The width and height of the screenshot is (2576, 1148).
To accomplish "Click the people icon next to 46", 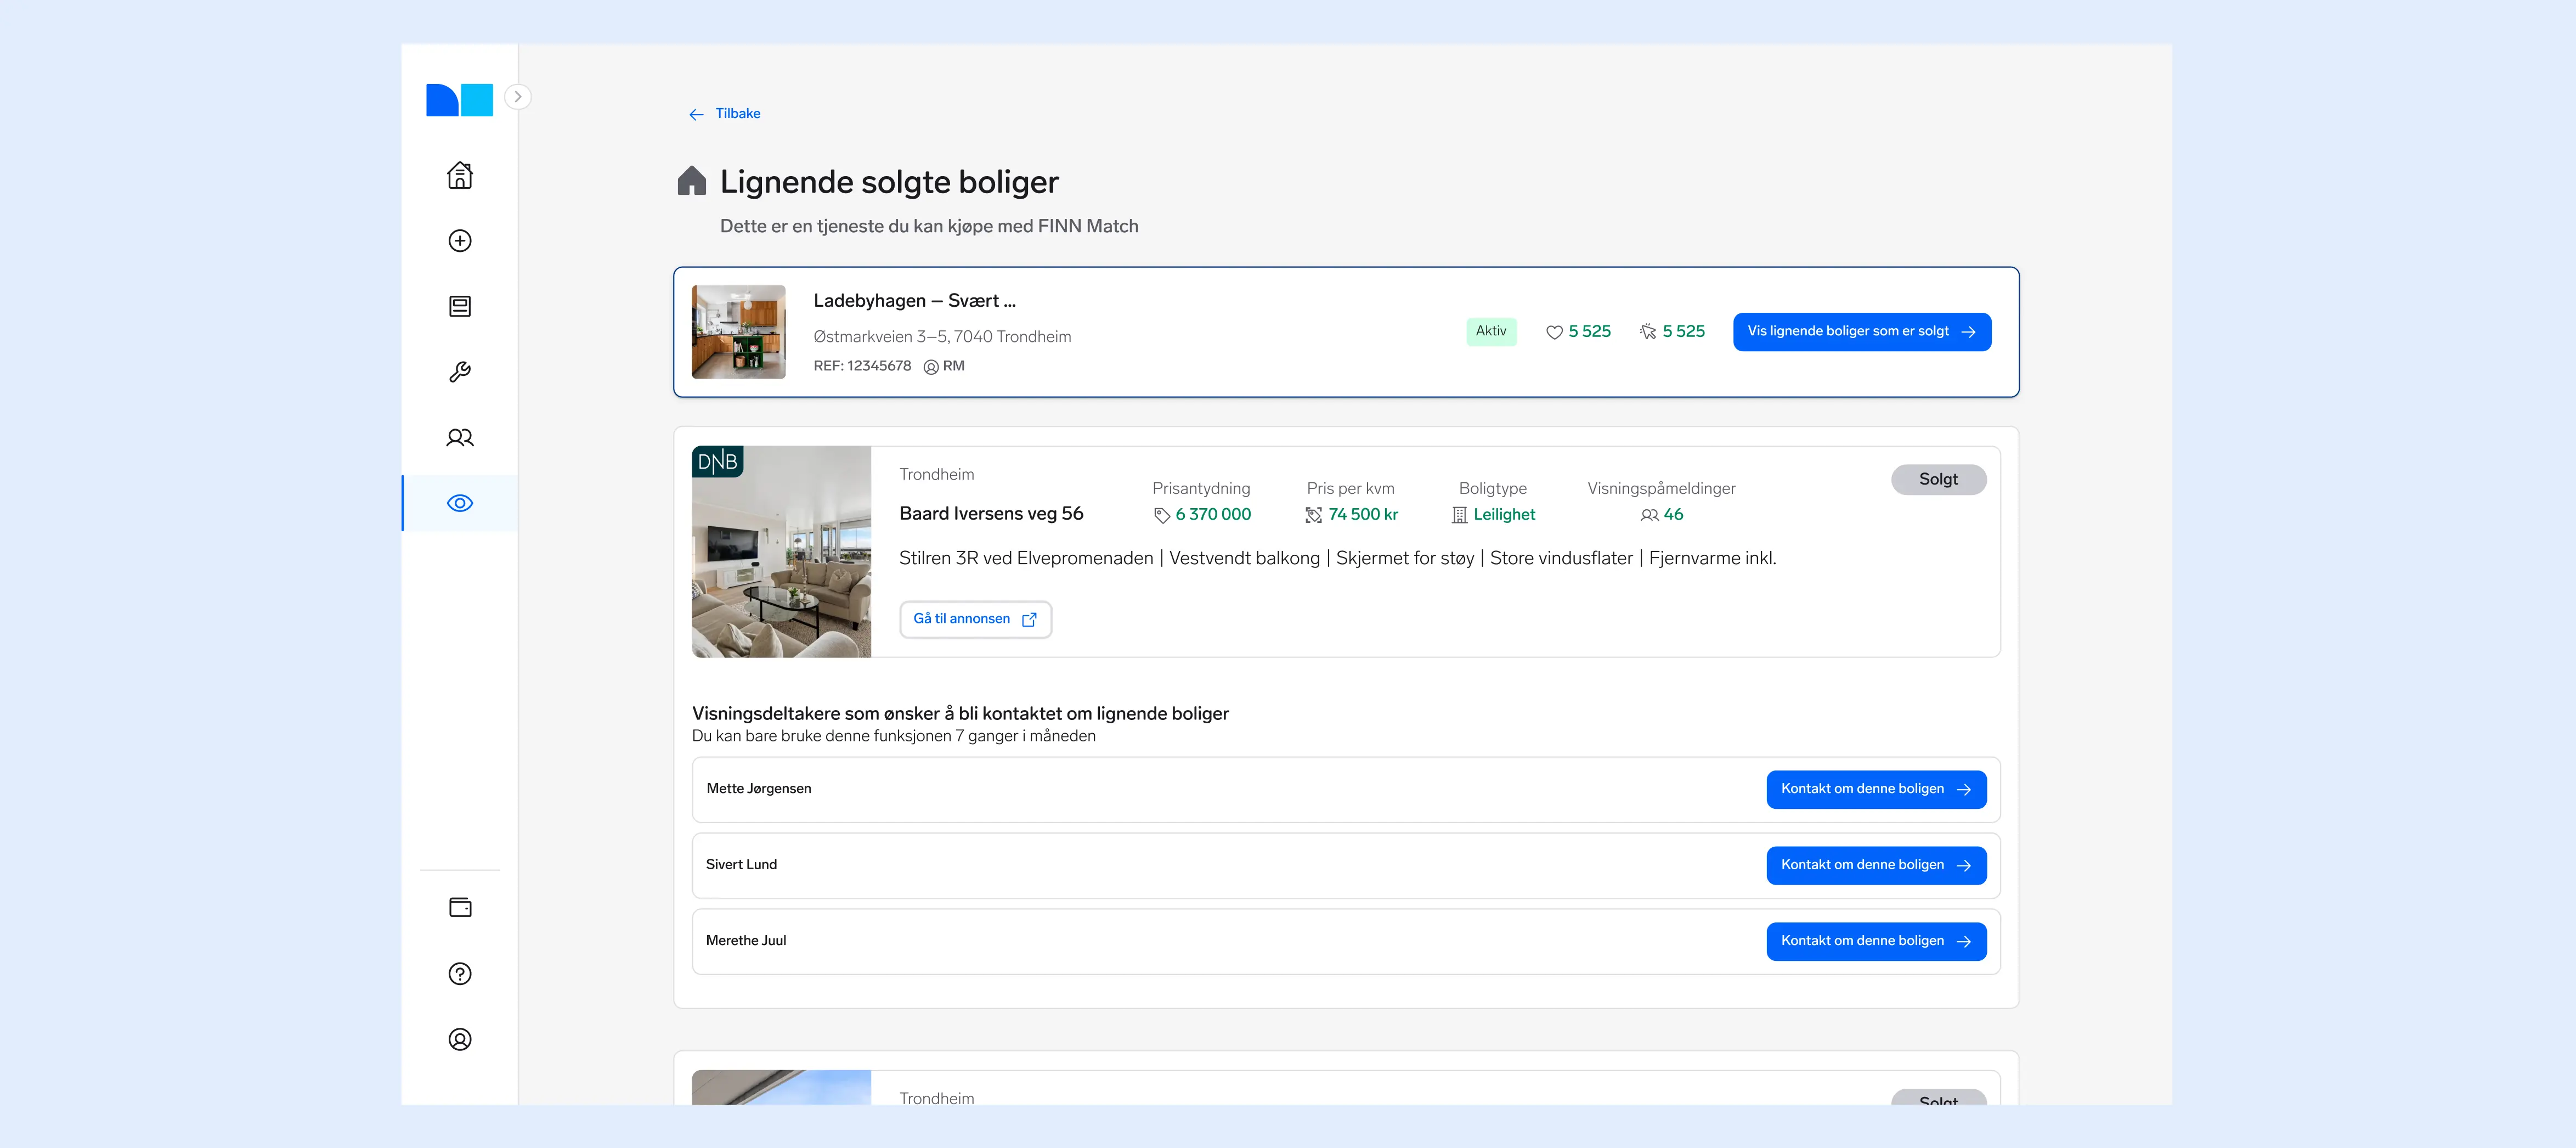I will pos(1649,515).
